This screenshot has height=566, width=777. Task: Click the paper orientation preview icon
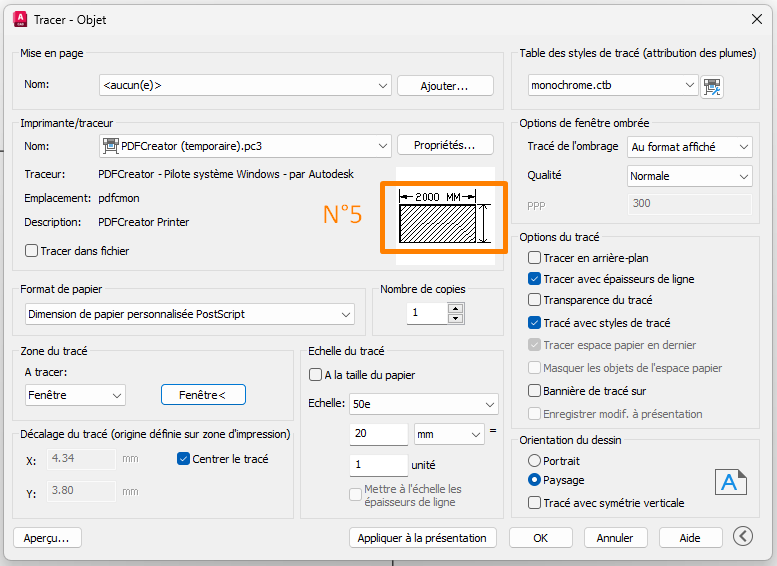point(730,482)
